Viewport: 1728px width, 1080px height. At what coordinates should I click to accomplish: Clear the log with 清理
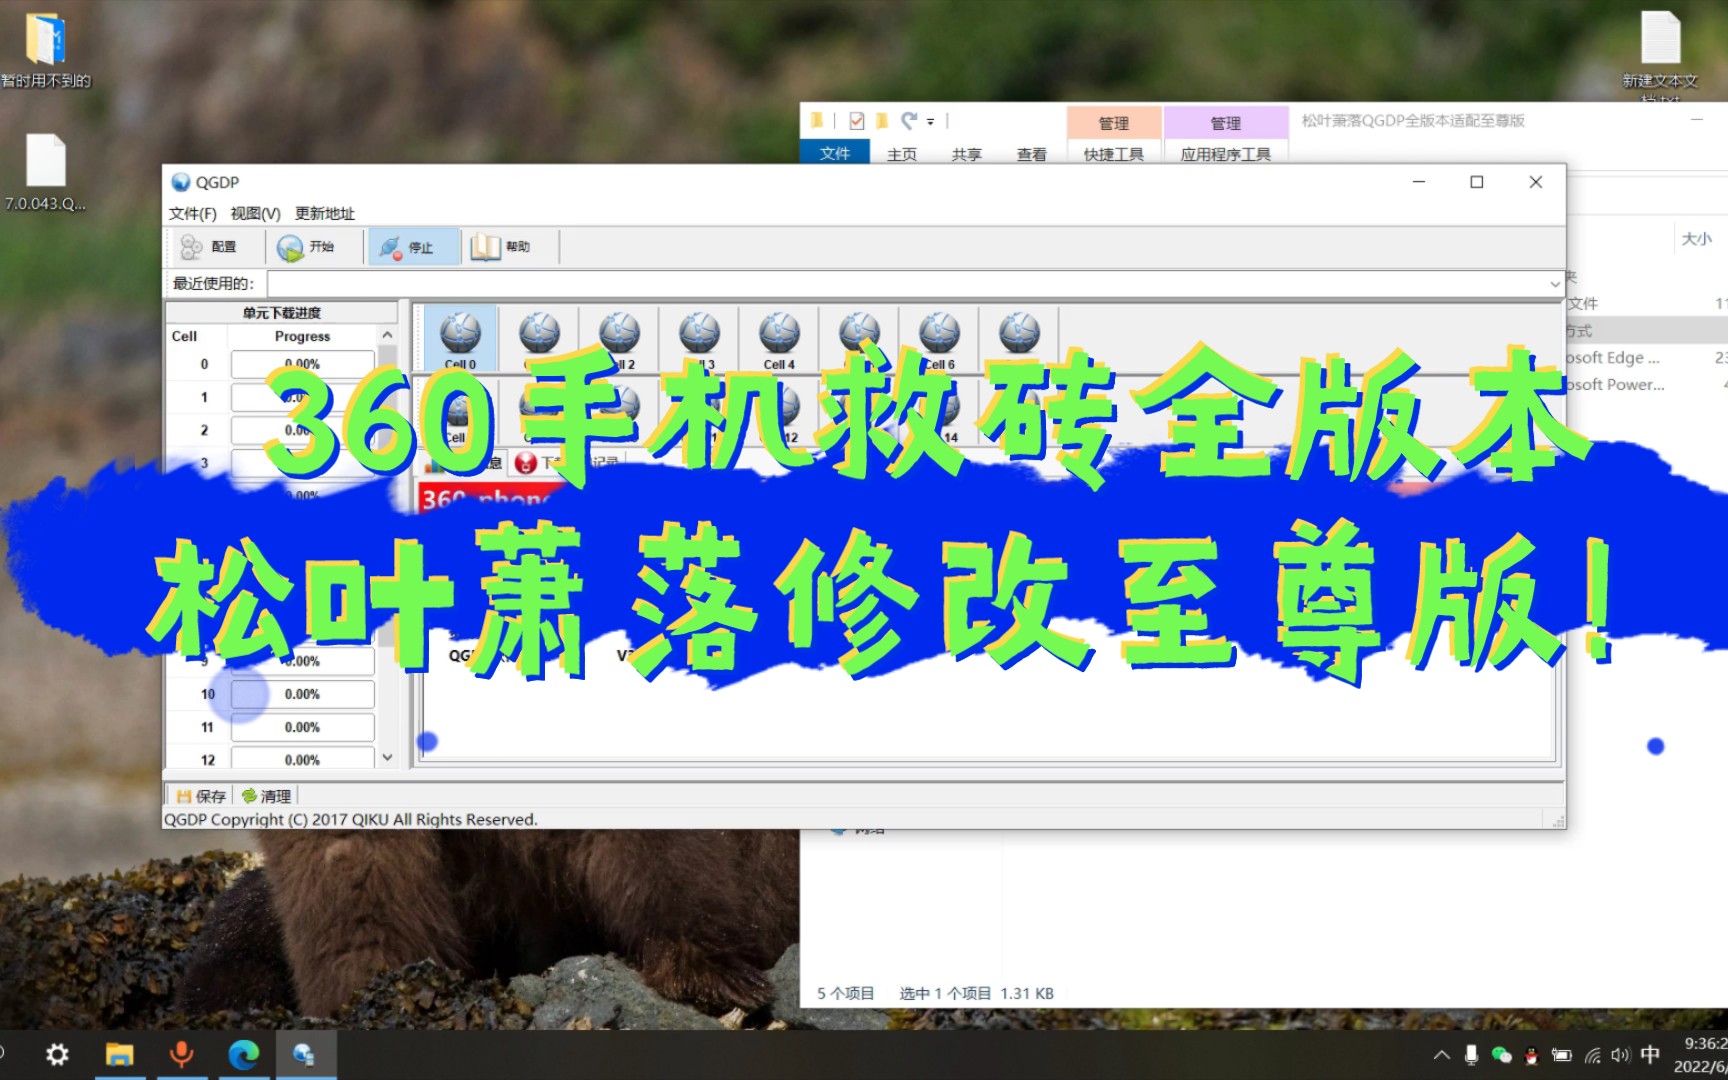(266, 796)
